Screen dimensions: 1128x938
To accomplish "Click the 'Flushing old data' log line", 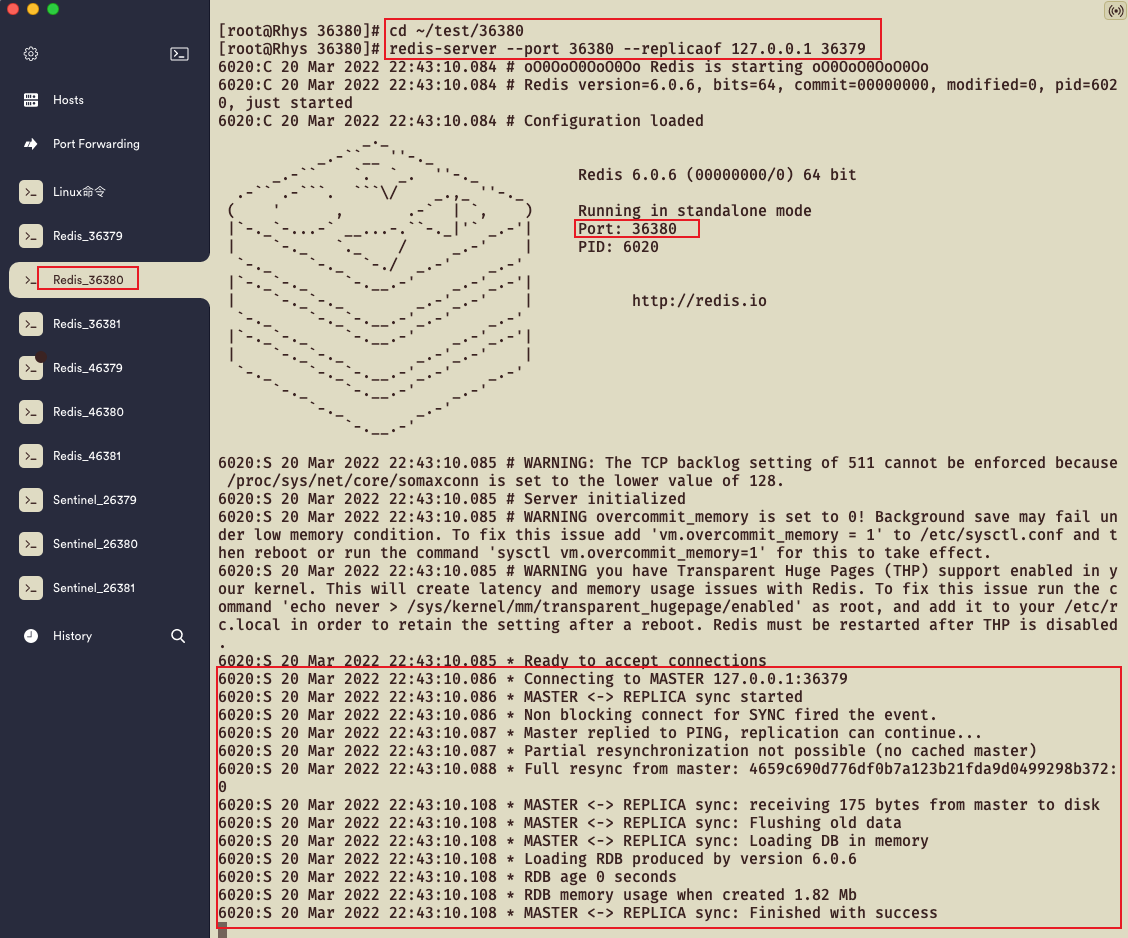I will [x=560, y=823].
